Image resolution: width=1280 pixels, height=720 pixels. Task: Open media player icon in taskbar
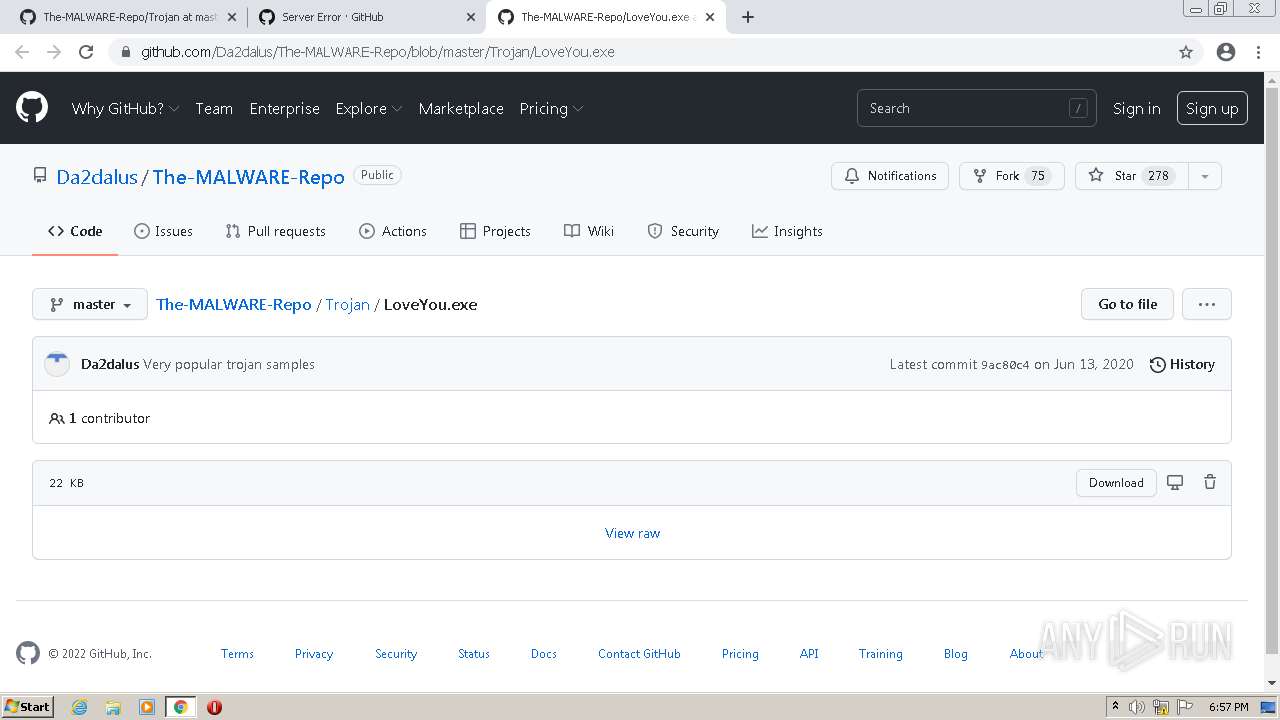click(147, 707)
